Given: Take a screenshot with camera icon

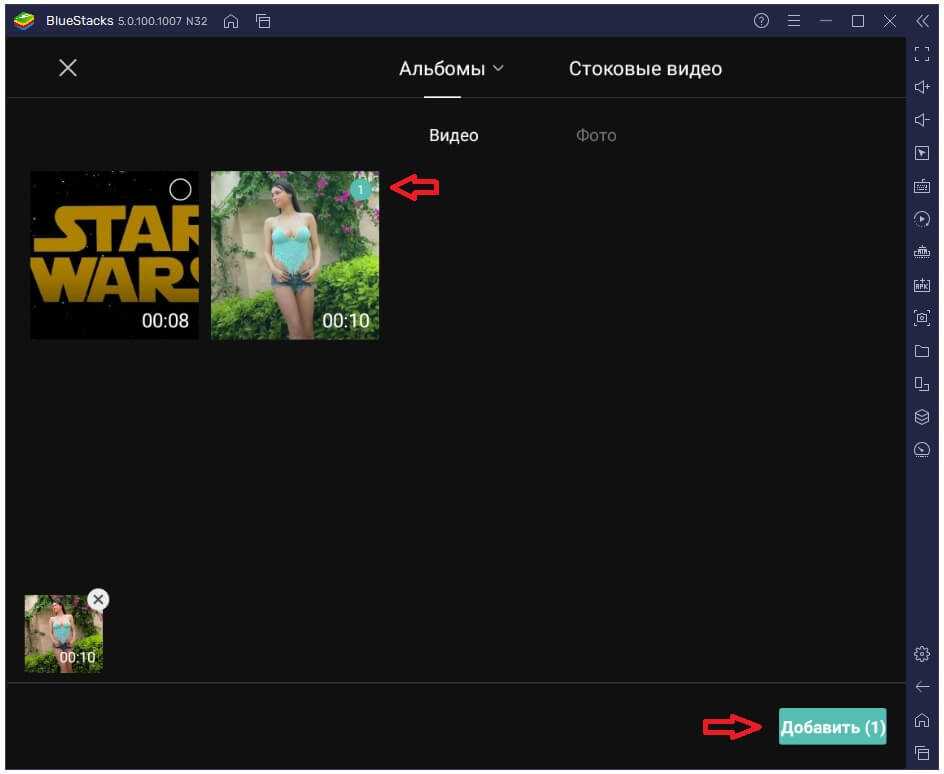Looking at the screenshot, I should (x=922, y=318).
